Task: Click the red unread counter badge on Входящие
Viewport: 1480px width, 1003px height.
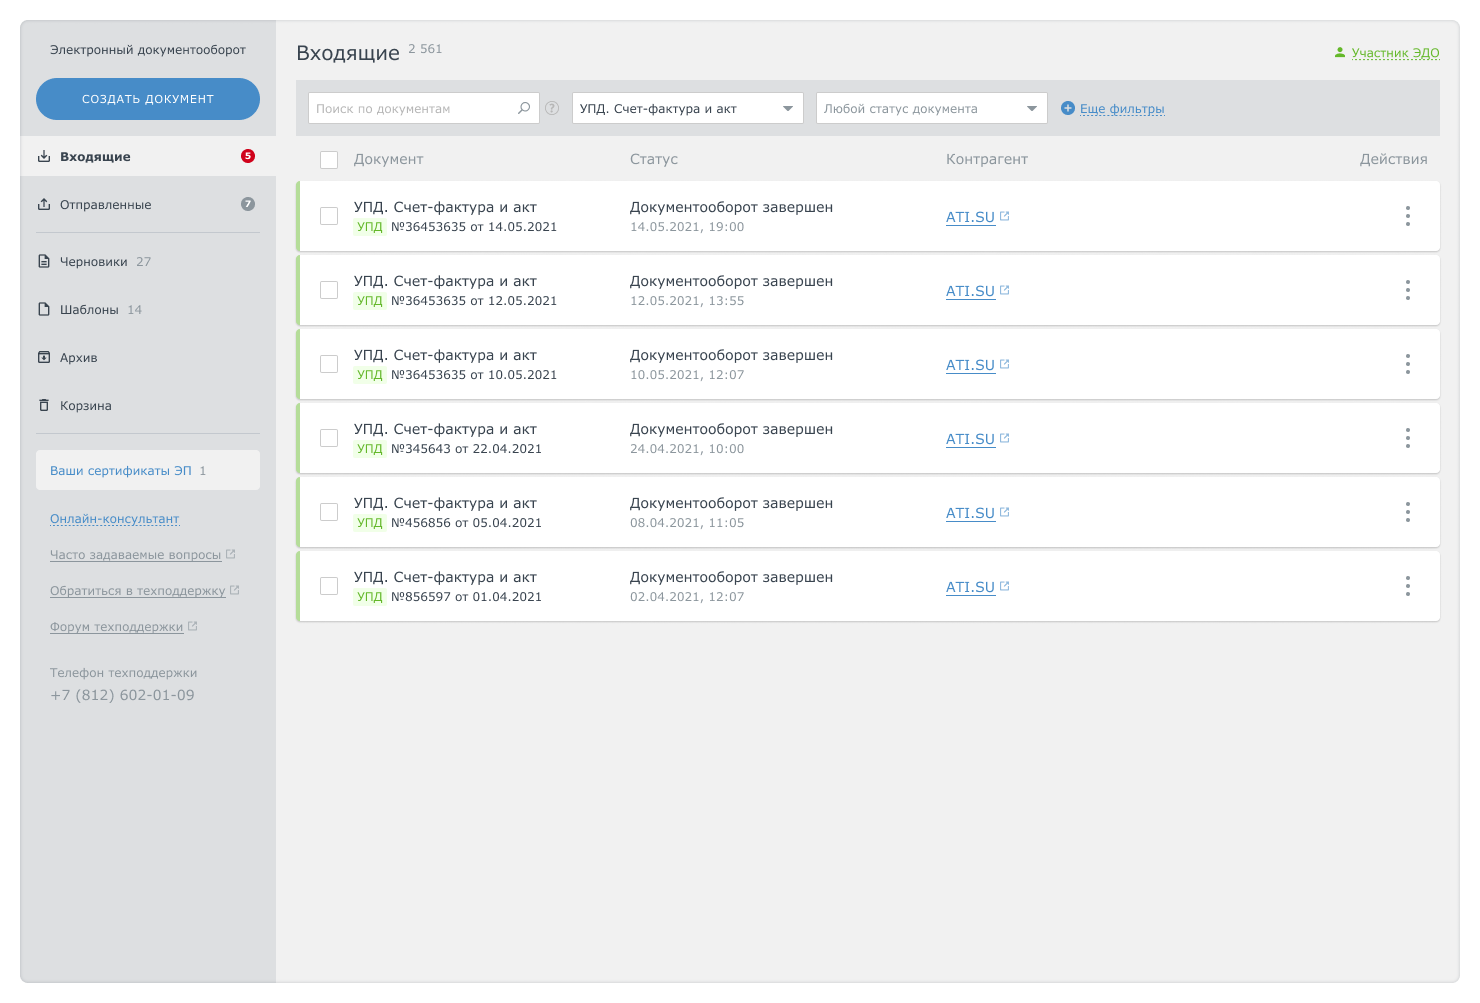Action: (x=248, y=156)
